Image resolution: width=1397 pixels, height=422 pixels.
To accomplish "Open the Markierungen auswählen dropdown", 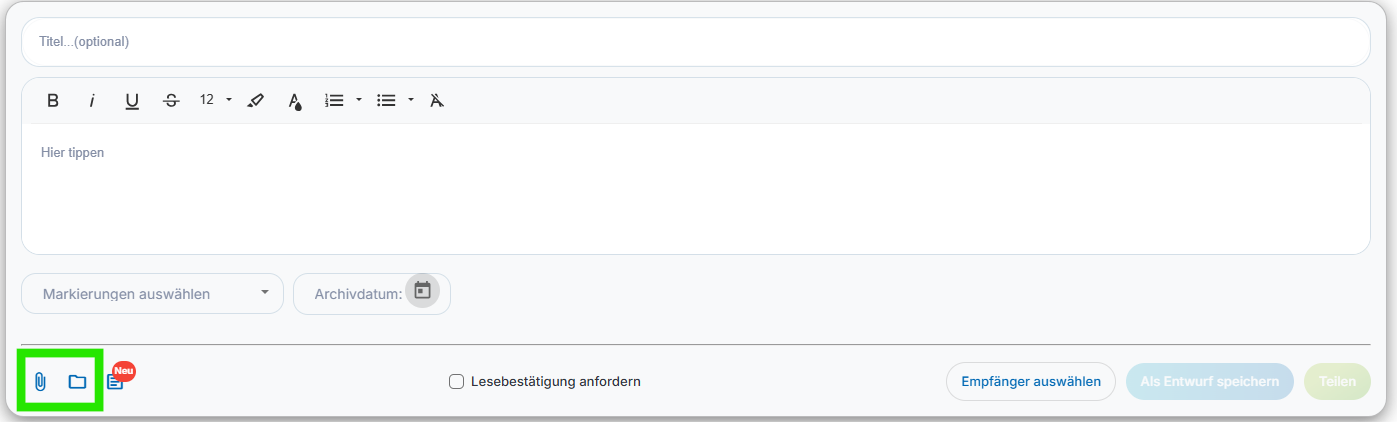I will 152,294.
